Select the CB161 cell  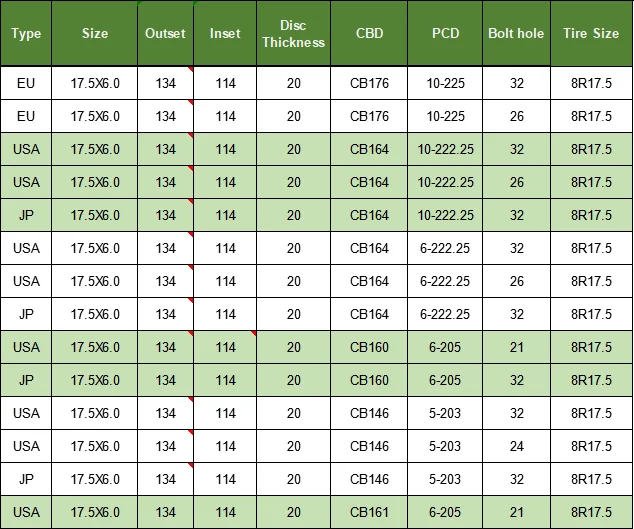369,512
